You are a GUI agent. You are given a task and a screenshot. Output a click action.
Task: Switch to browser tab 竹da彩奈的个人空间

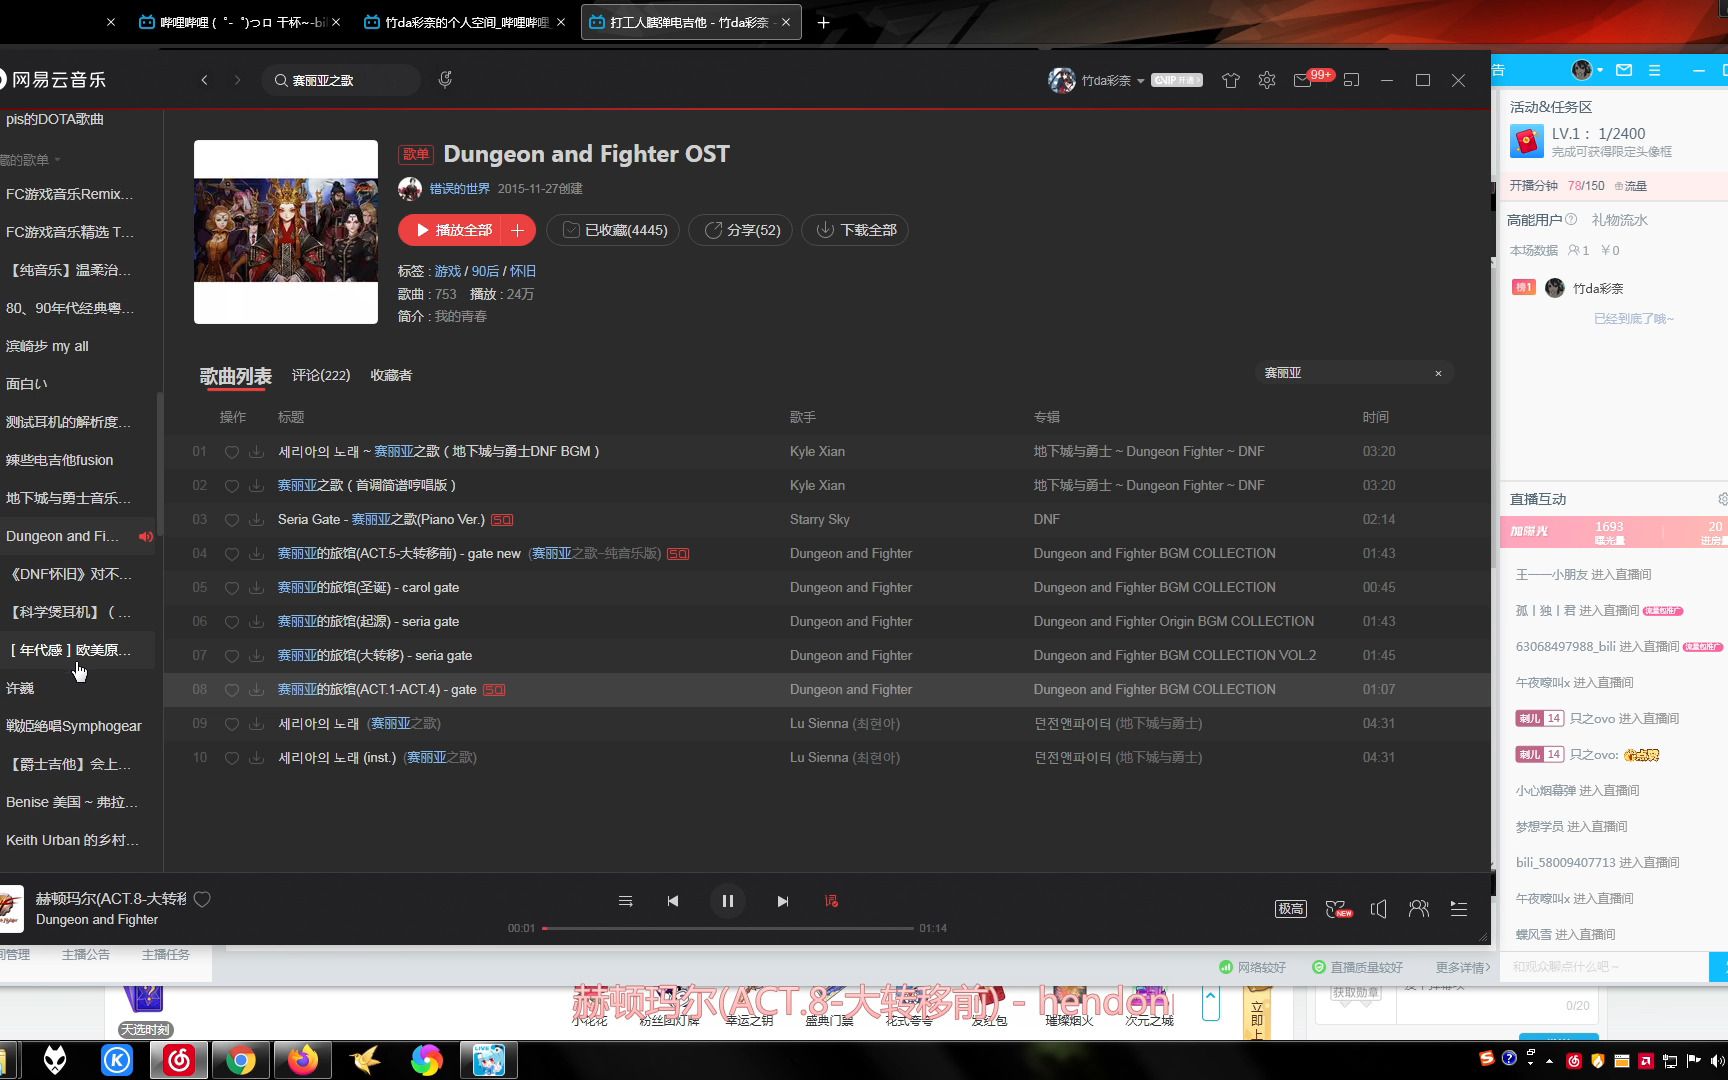(x=464, y=22)
